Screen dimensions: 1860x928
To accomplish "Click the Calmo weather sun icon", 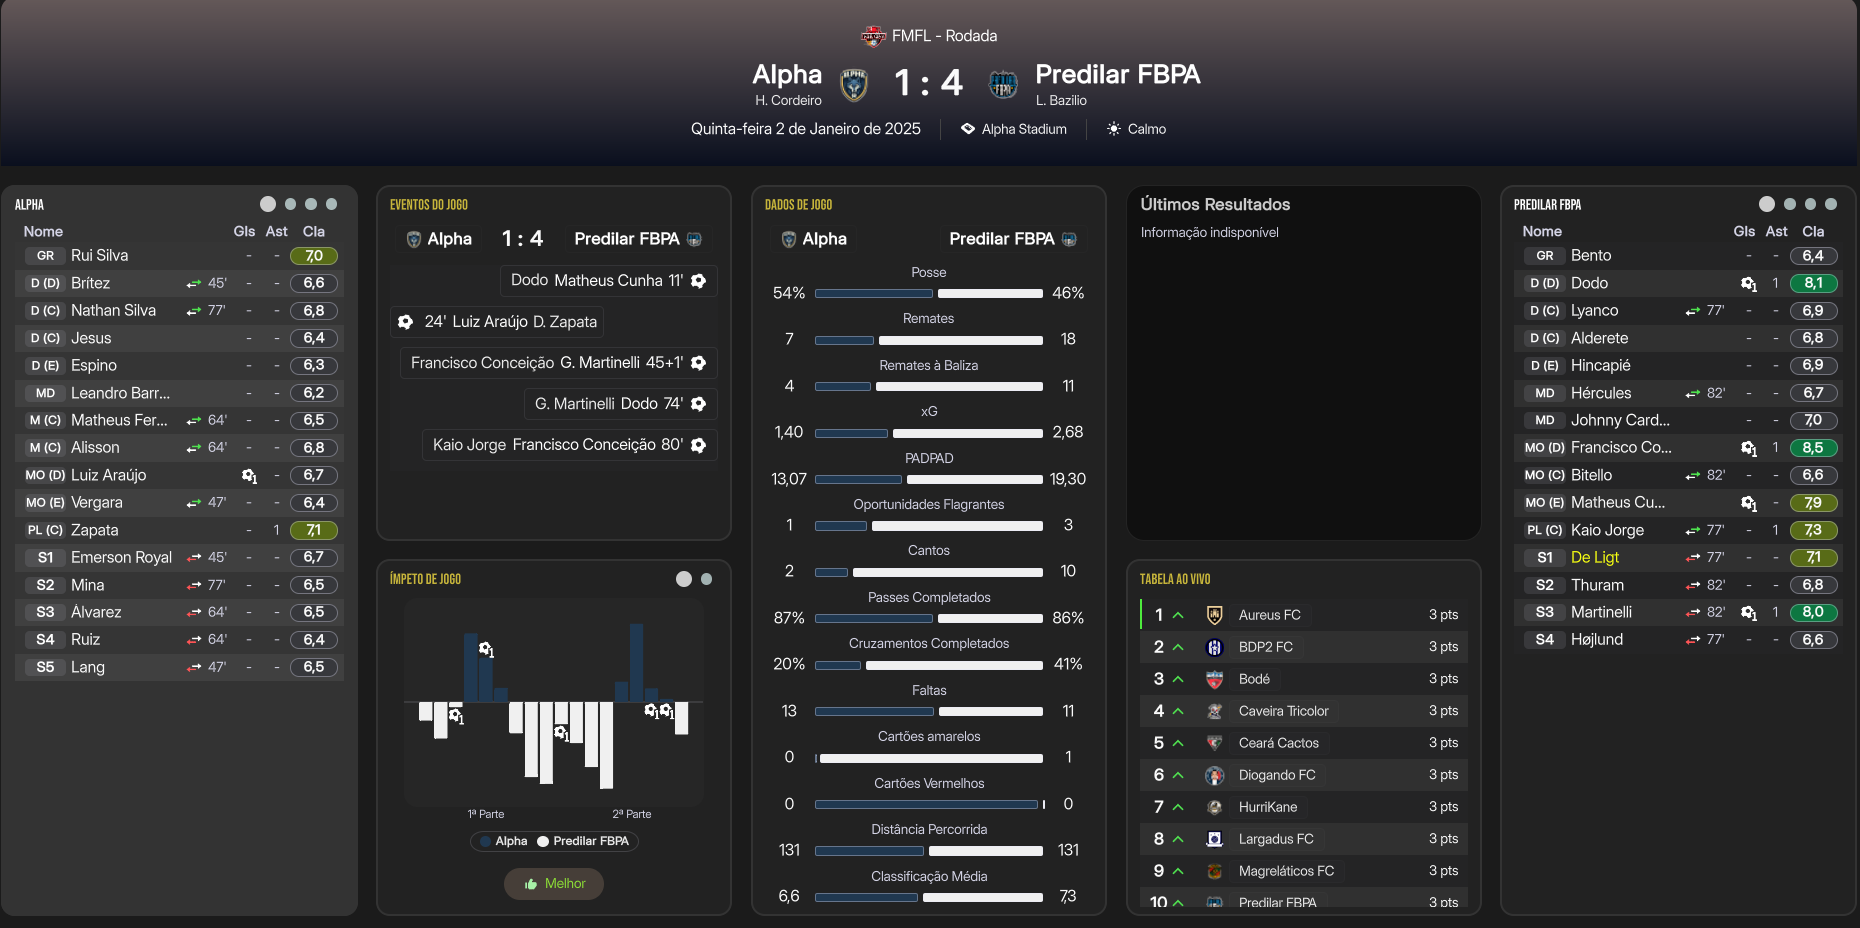I will coord(1113,129).
